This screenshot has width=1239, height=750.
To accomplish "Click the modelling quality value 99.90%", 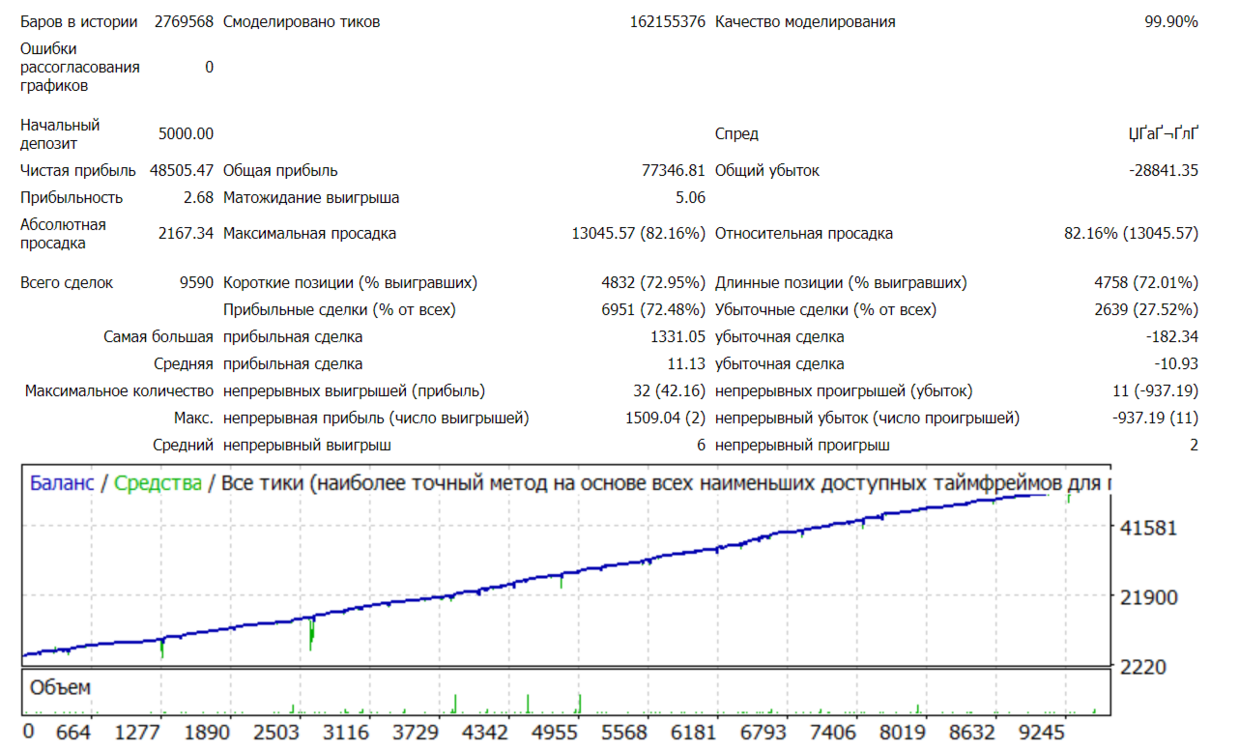I will pos(1171,22).
